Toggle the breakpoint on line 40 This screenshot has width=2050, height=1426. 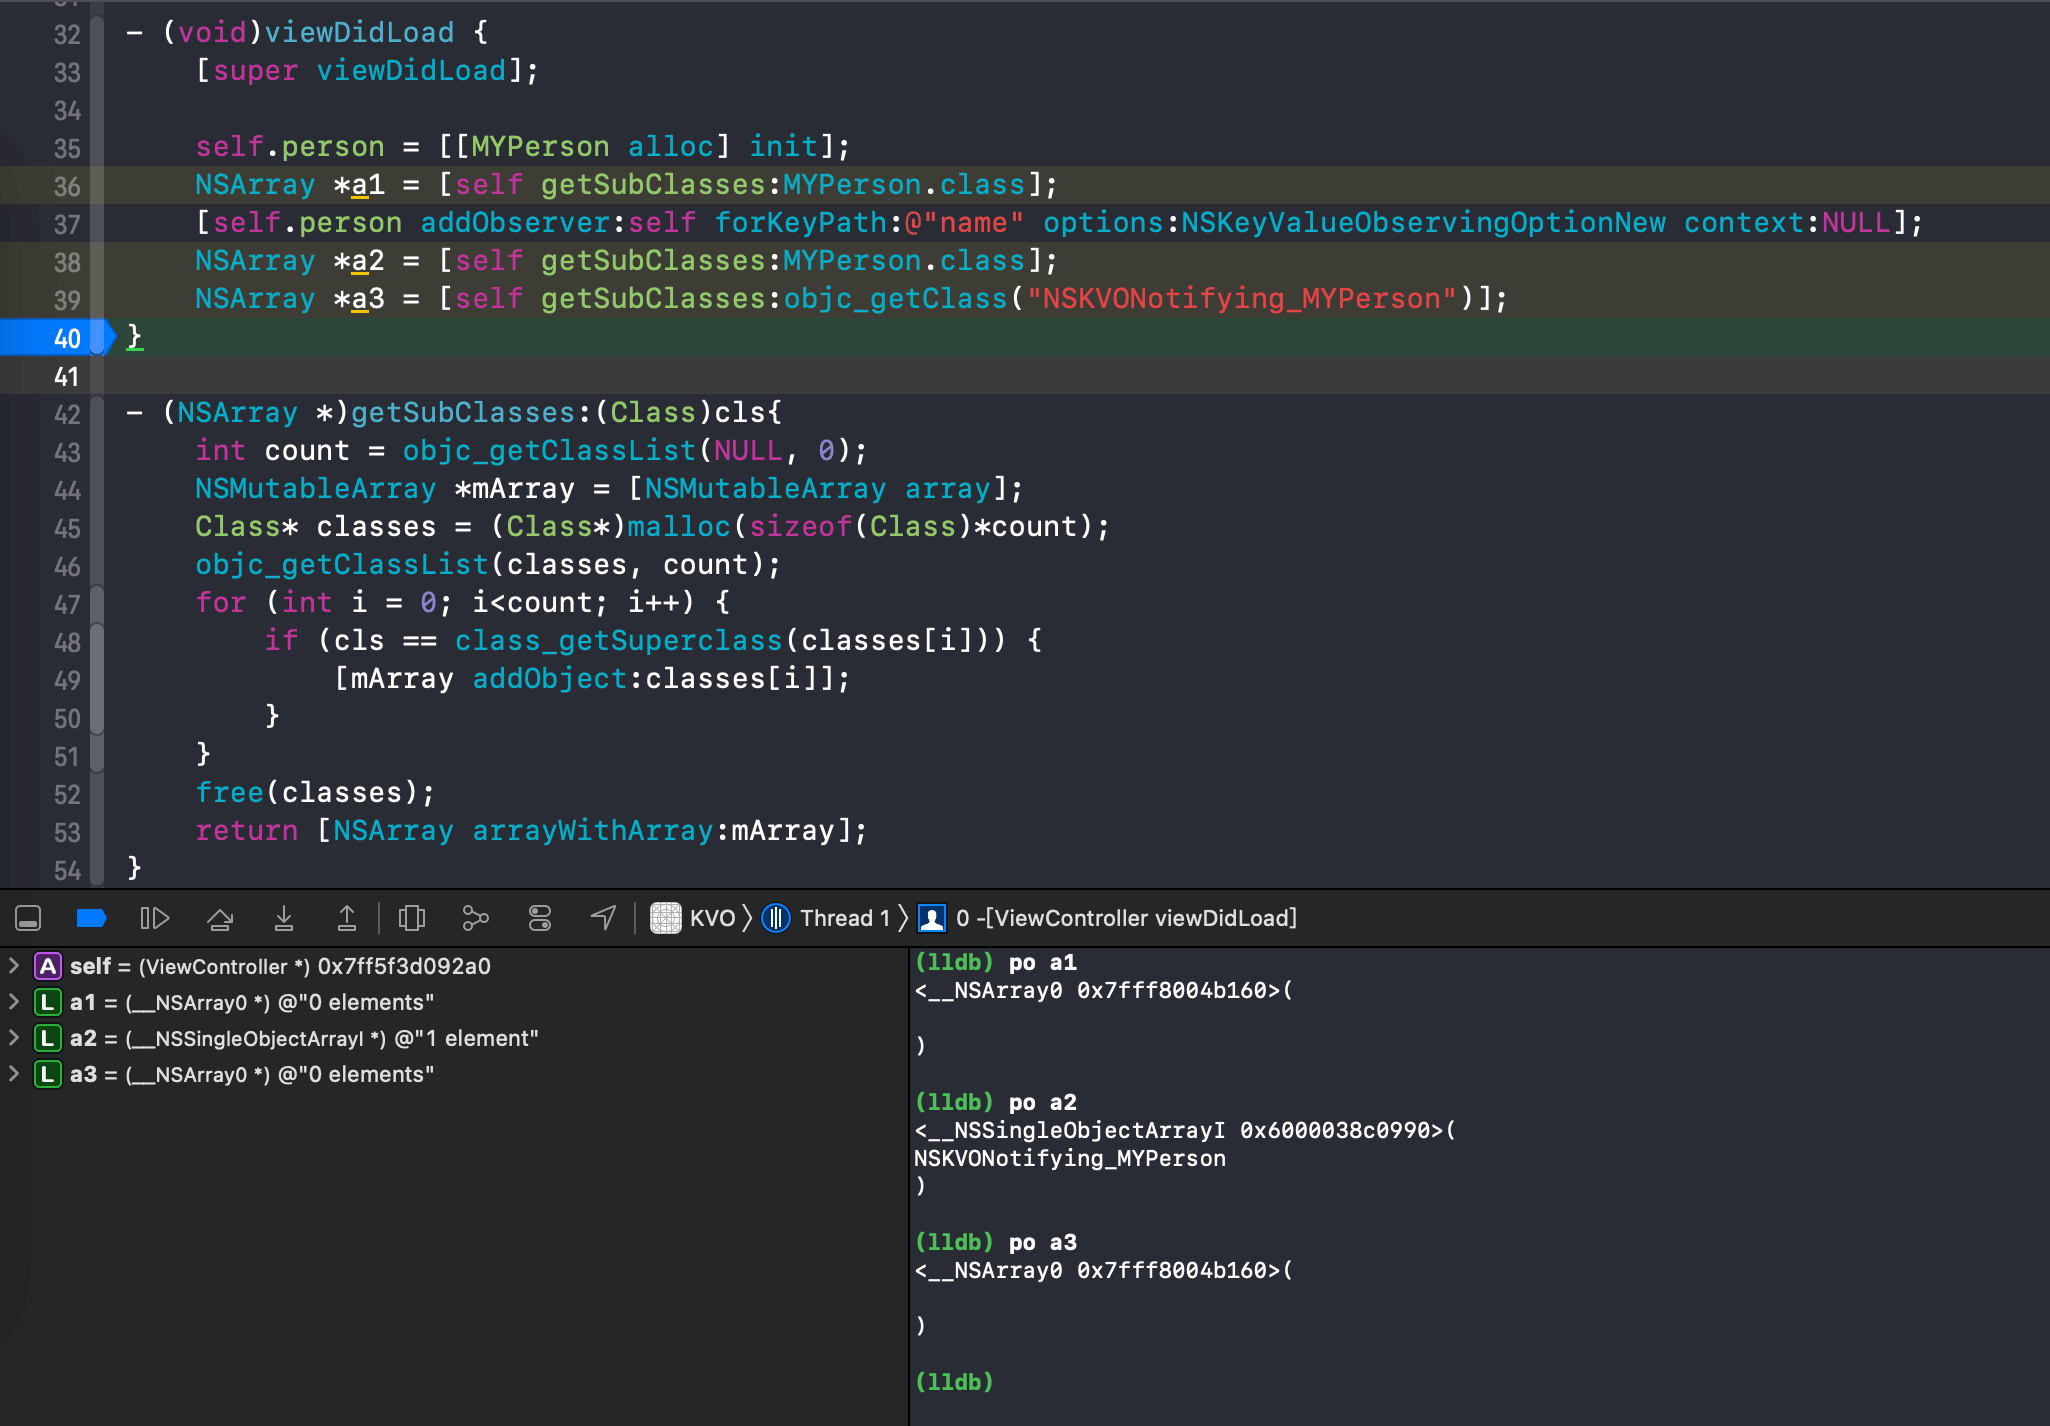pyautogui.click(x=58, y=338)
